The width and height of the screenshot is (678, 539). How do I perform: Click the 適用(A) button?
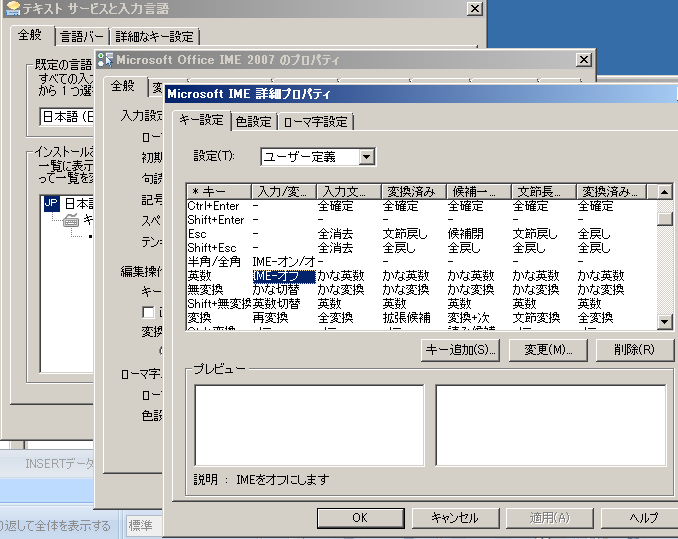[x=550, y=518]
